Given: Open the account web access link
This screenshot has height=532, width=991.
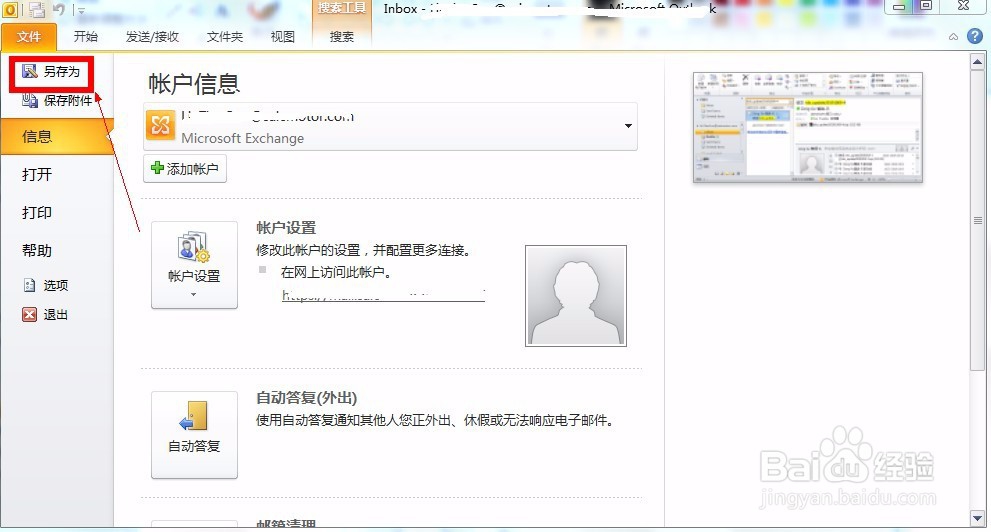Looking at the screenshot, I should coord(383,295).
